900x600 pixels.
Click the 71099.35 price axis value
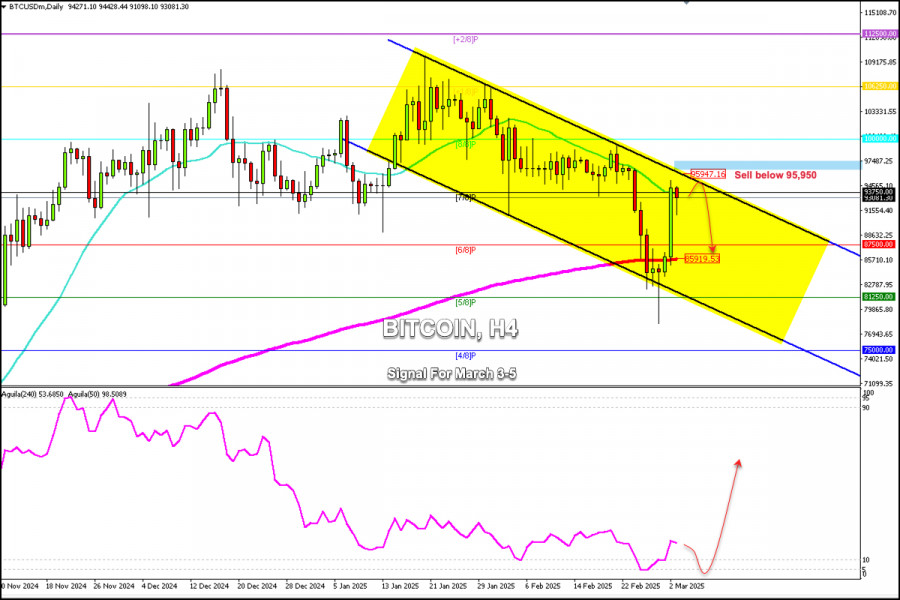pyautogui.click(x=879, y=383)
